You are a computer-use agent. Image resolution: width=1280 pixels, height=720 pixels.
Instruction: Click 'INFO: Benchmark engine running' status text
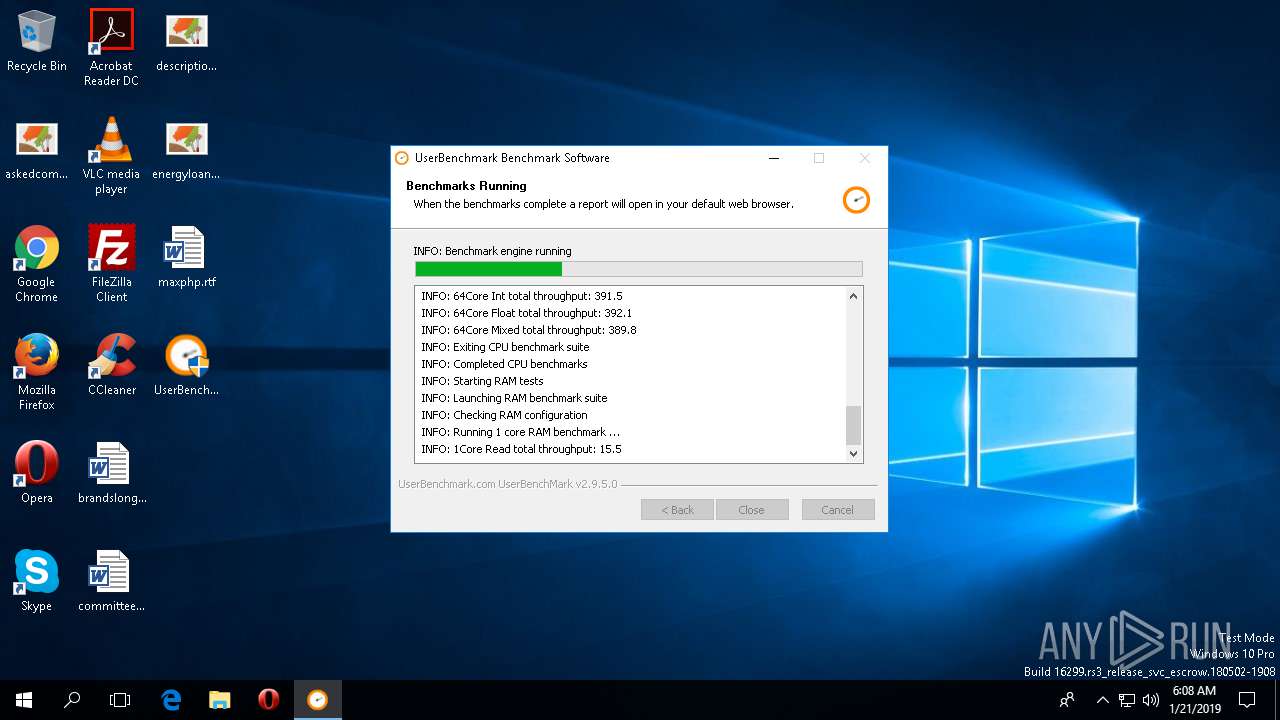point(492,251)
